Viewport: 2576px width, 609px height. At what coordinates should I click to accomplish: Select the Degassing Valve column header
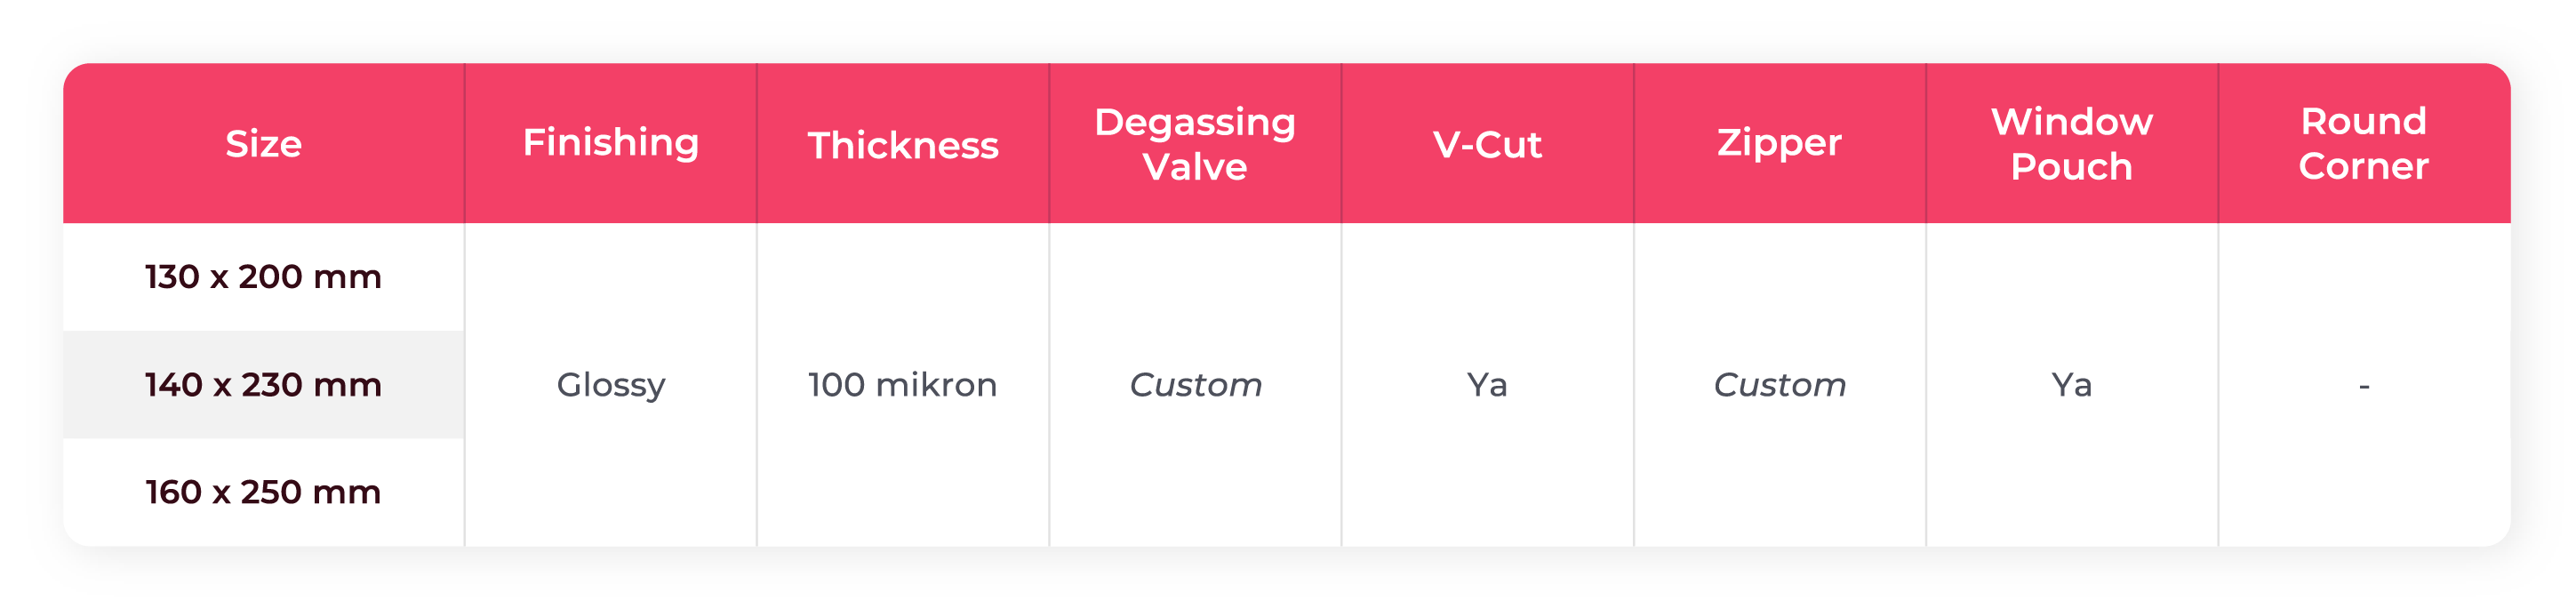click(x=1194, y=144)
